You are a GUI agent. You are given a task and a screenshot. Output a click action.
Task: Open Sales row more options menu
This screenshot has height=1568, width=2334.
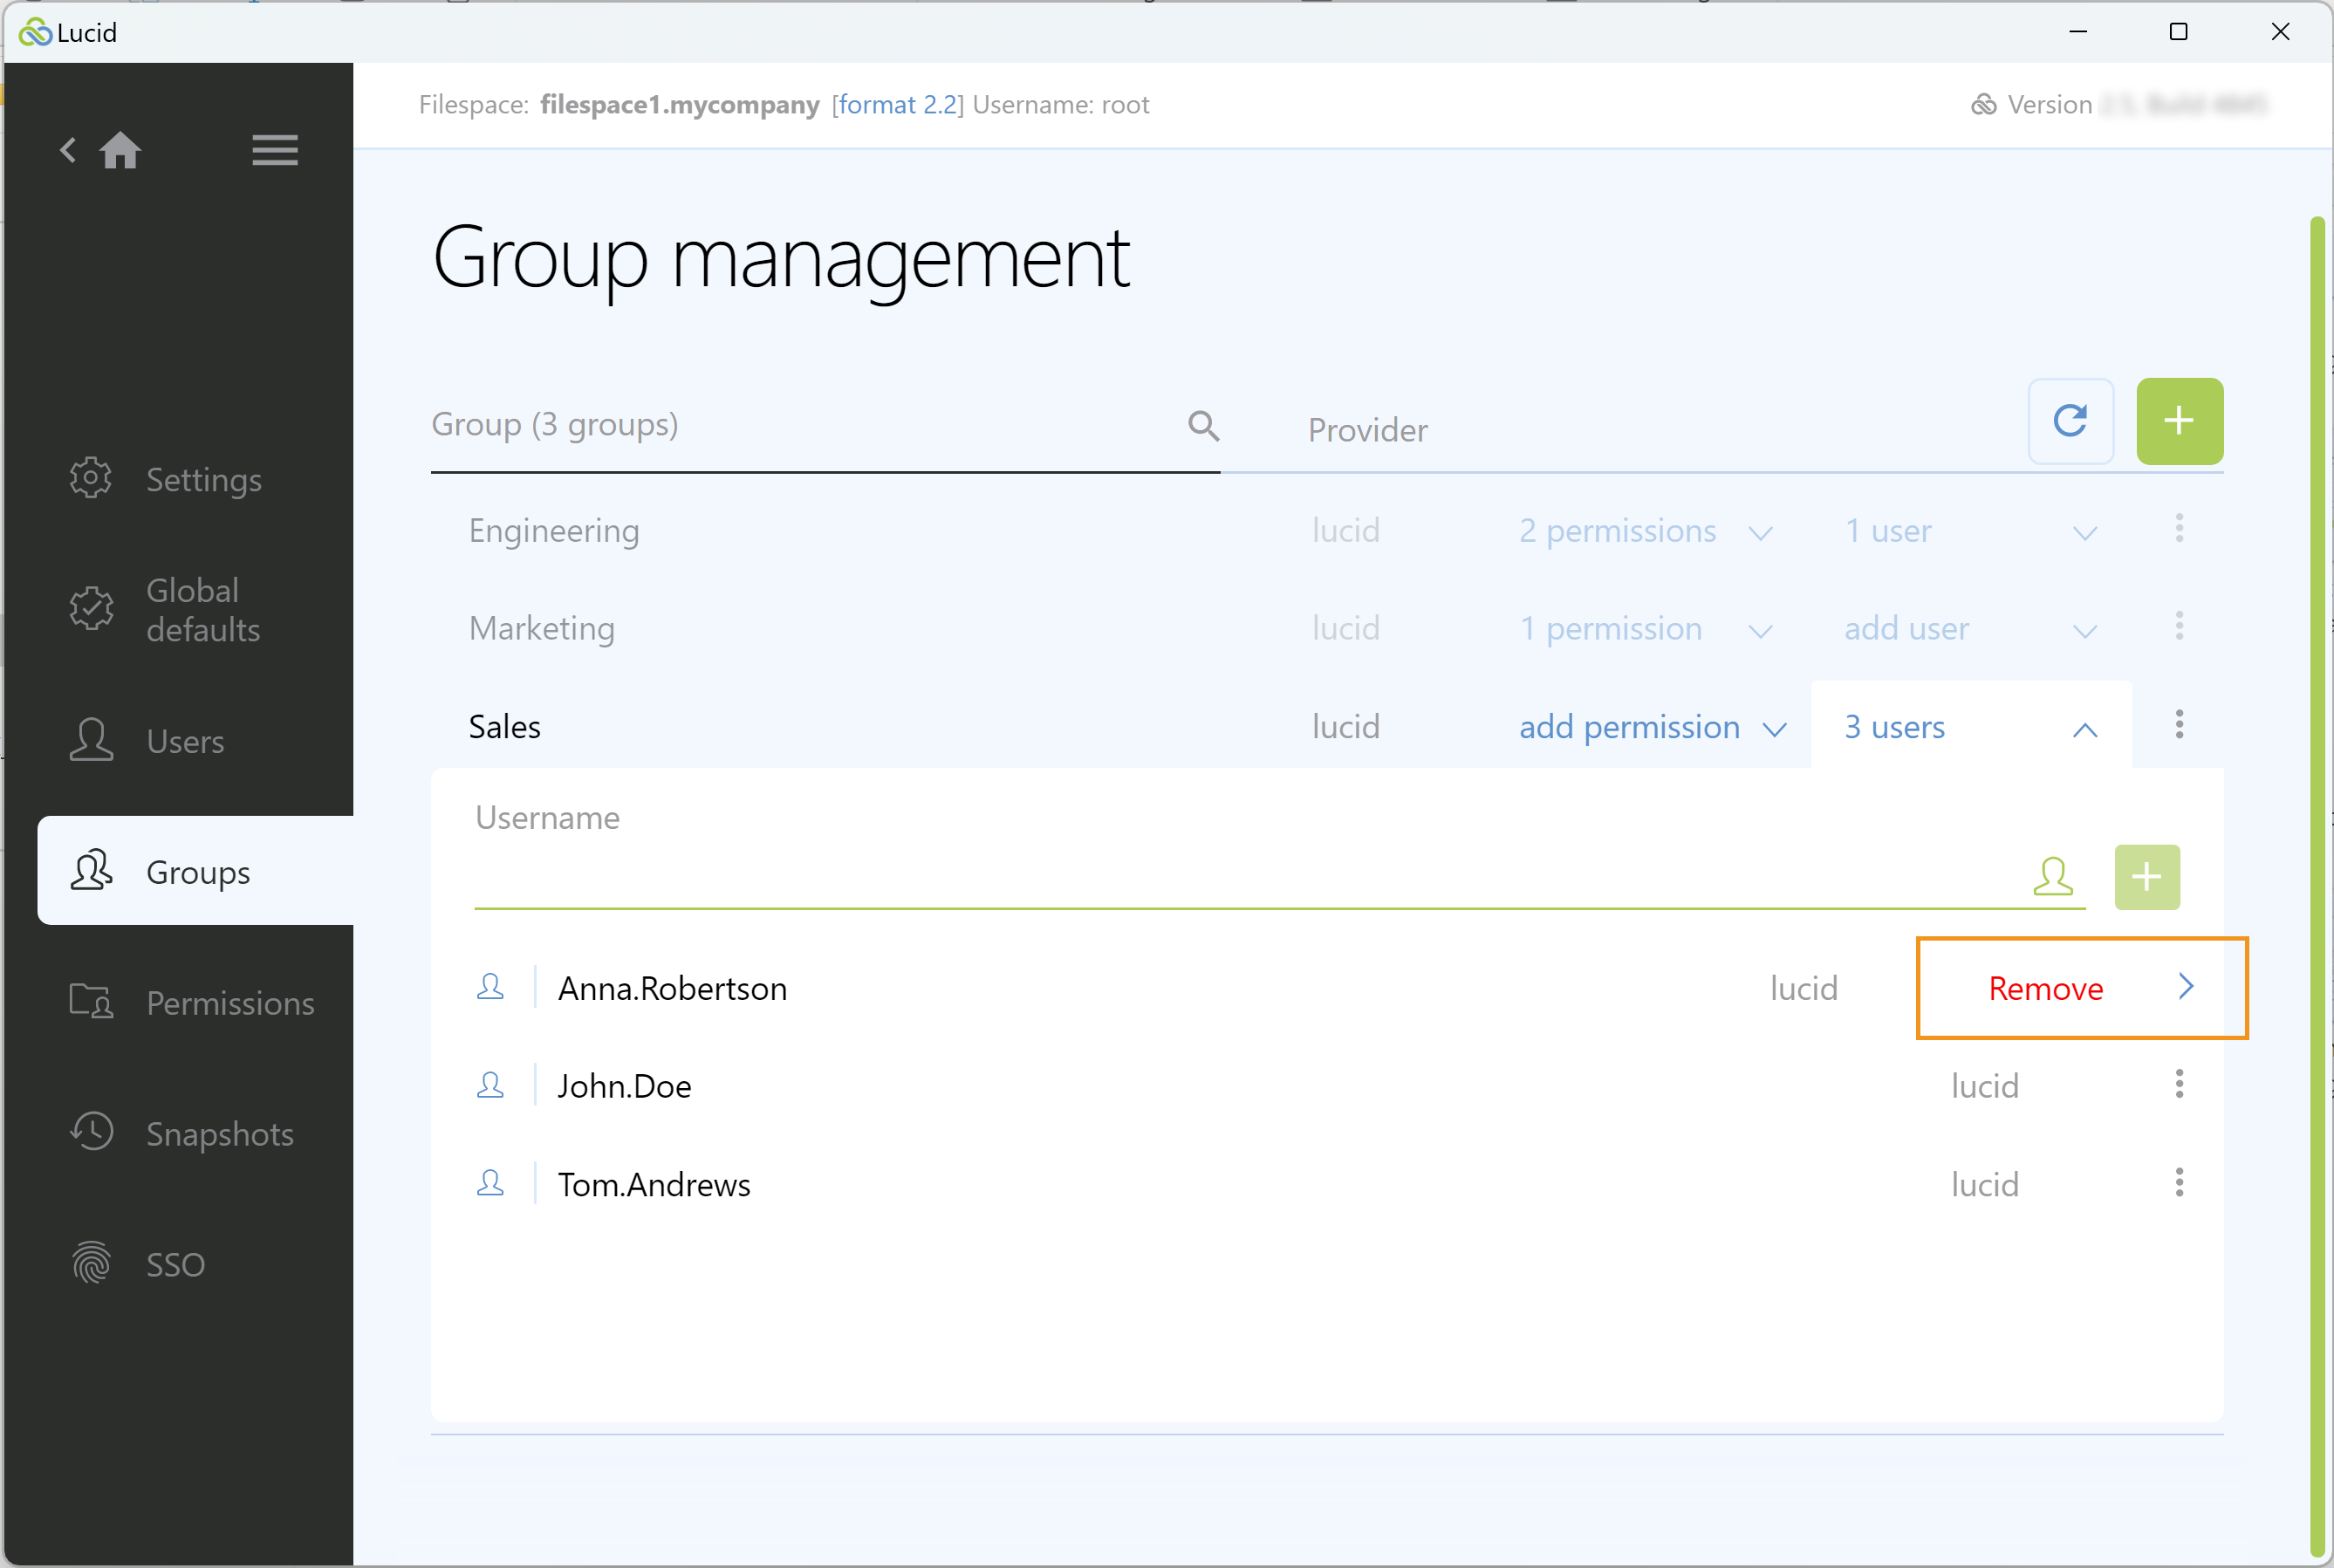tap(2179, 725)
